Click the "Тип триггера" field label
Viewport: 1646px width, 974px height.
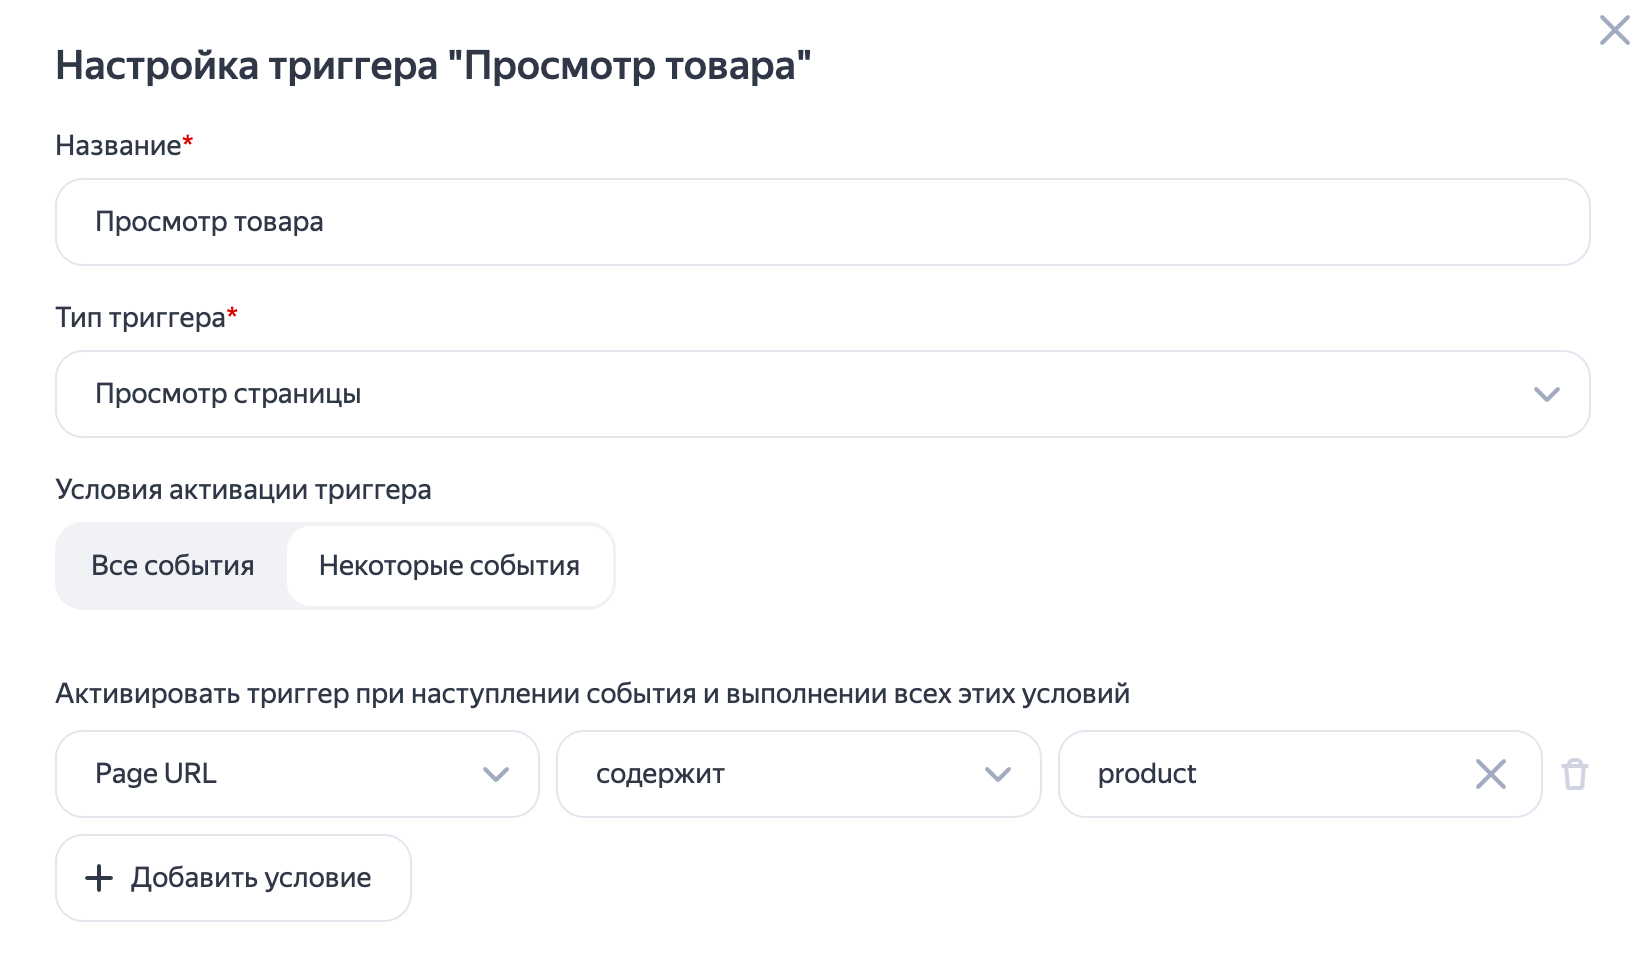tap(140, 318)
